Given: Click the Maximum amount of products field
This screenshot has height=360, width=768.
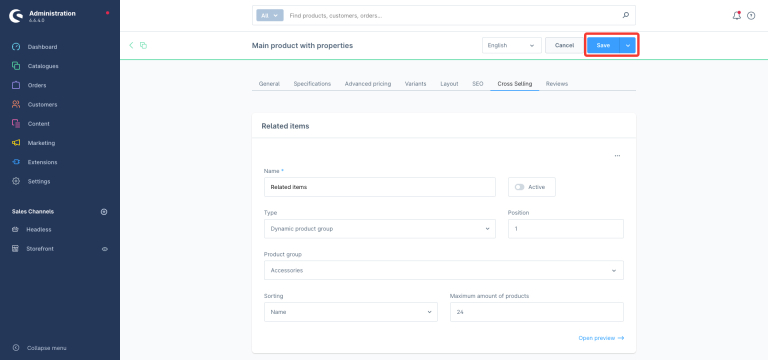Looking at the screenshot, I should 537,312.
